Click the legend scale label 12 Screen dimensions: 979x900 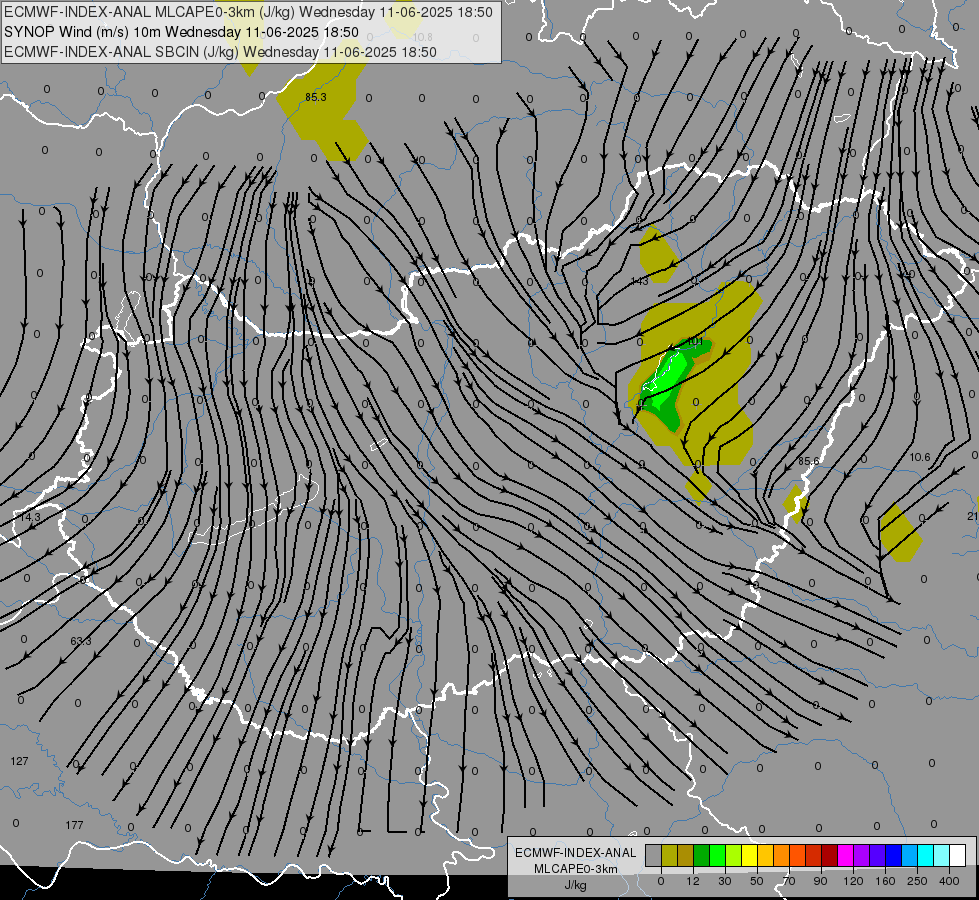pos(693,881)
